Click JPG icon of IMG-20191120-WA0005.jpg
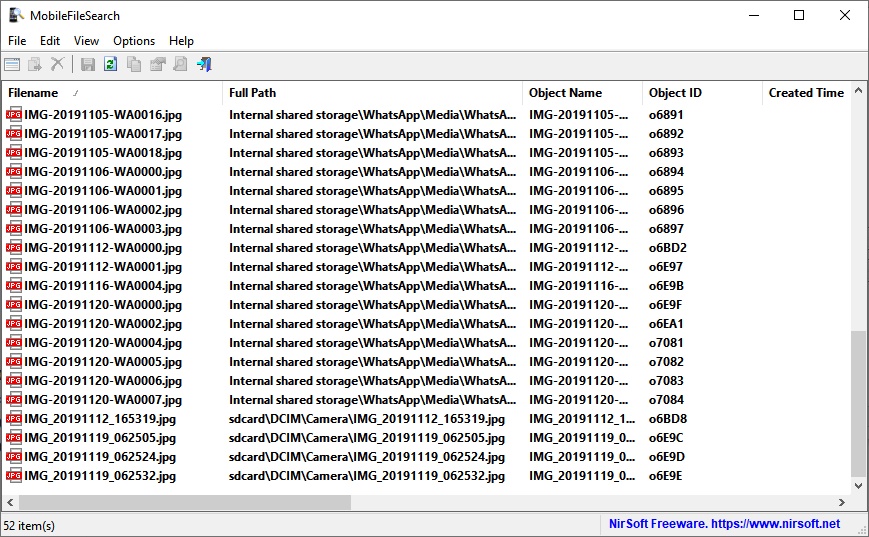This screenshot has width=869, height=537. [14, 362]
